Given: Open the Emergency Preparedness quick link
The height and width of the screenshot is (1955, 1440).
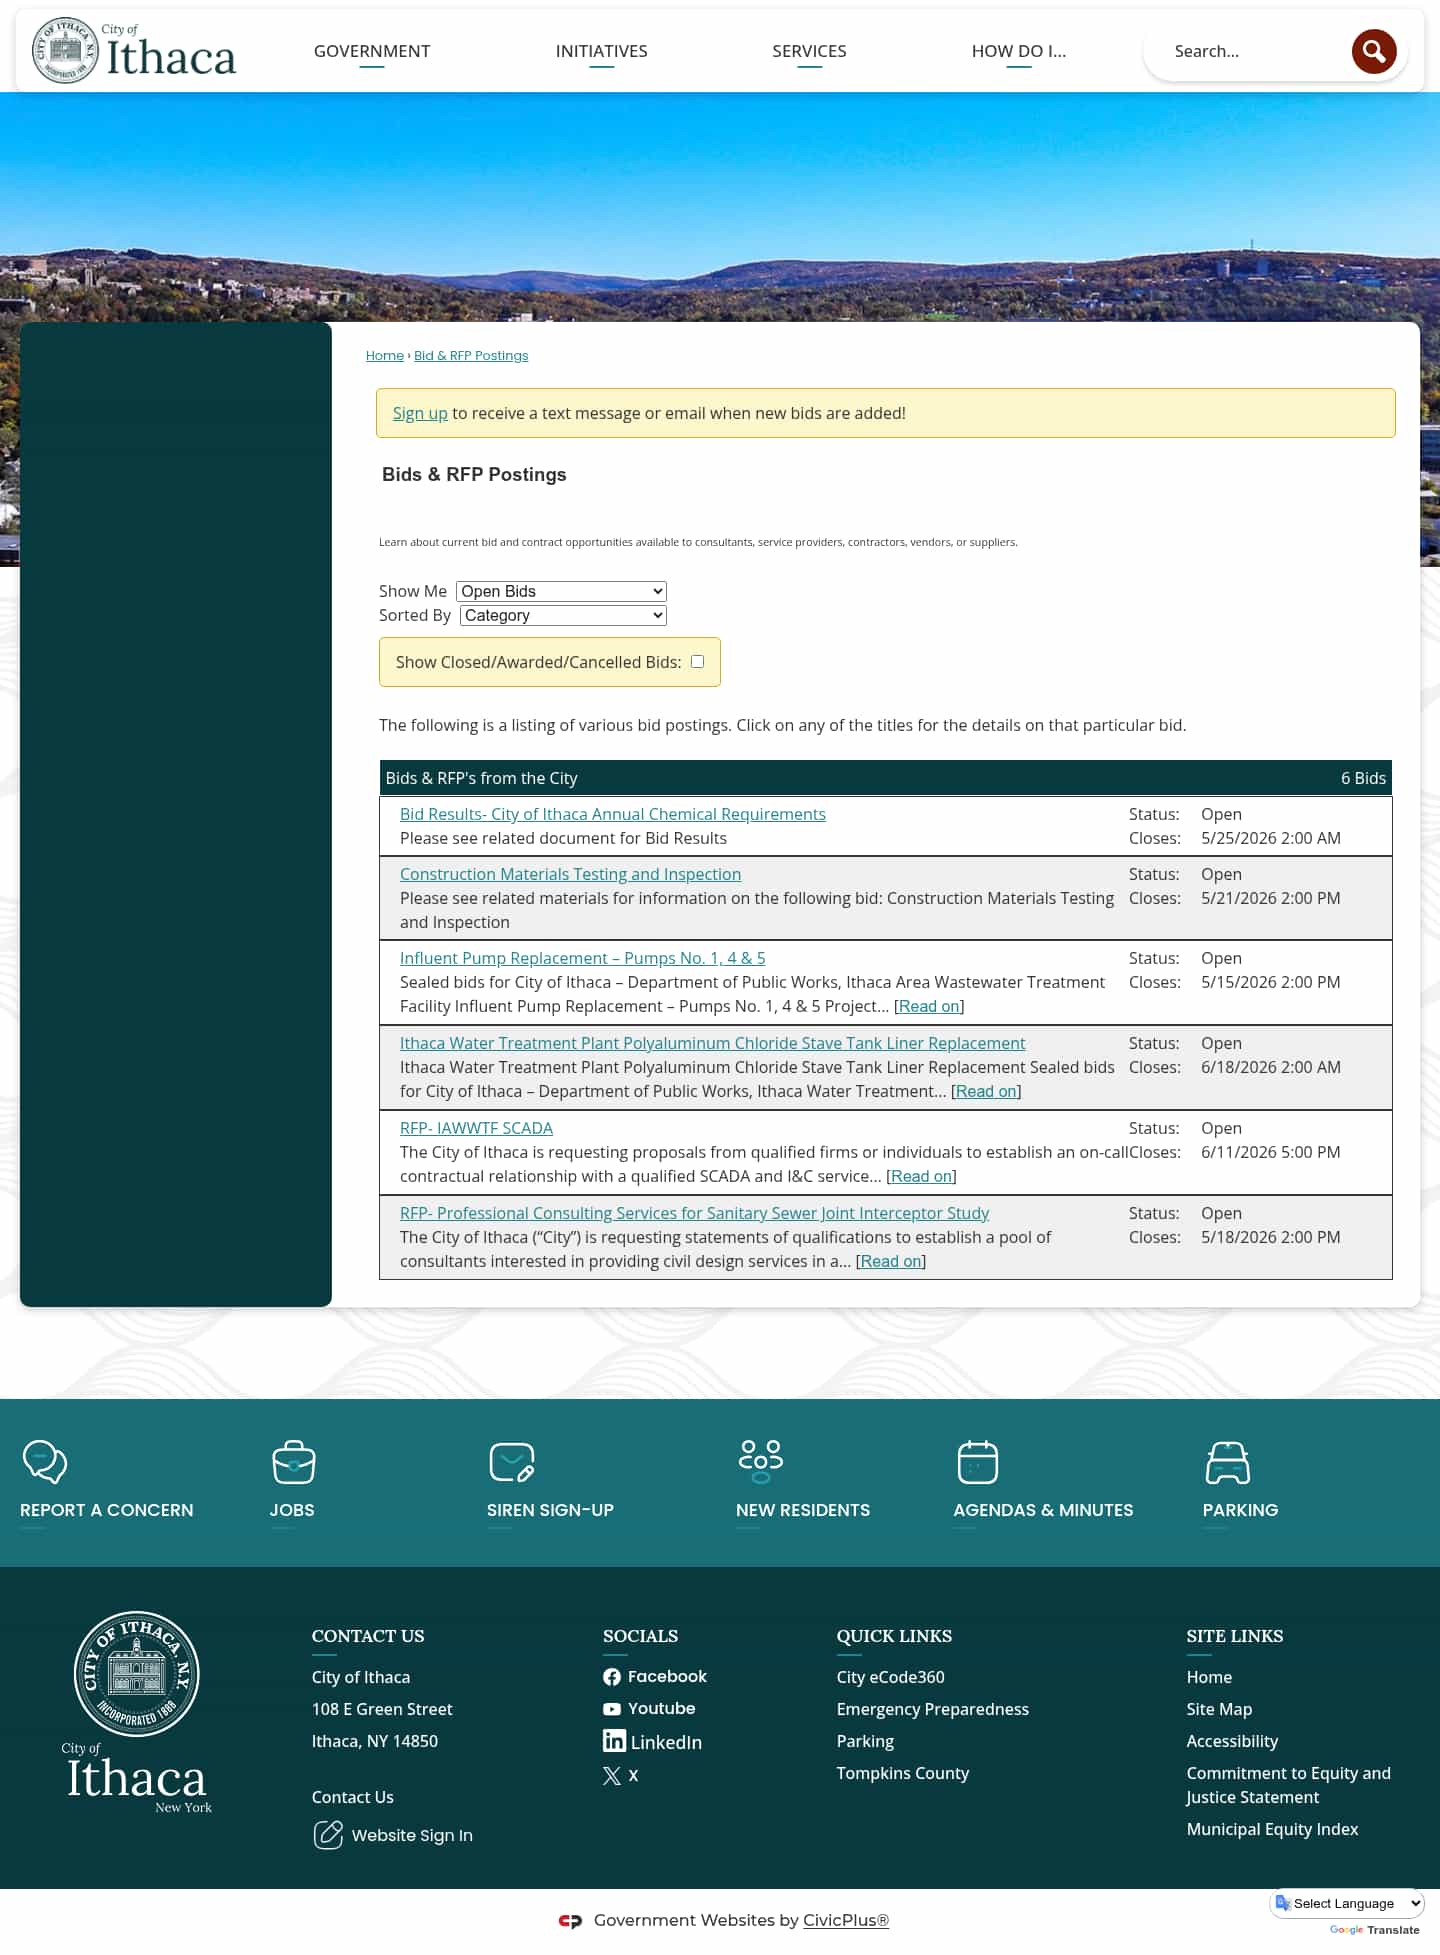Looking at the screenshot, I should coord(933,1709).
